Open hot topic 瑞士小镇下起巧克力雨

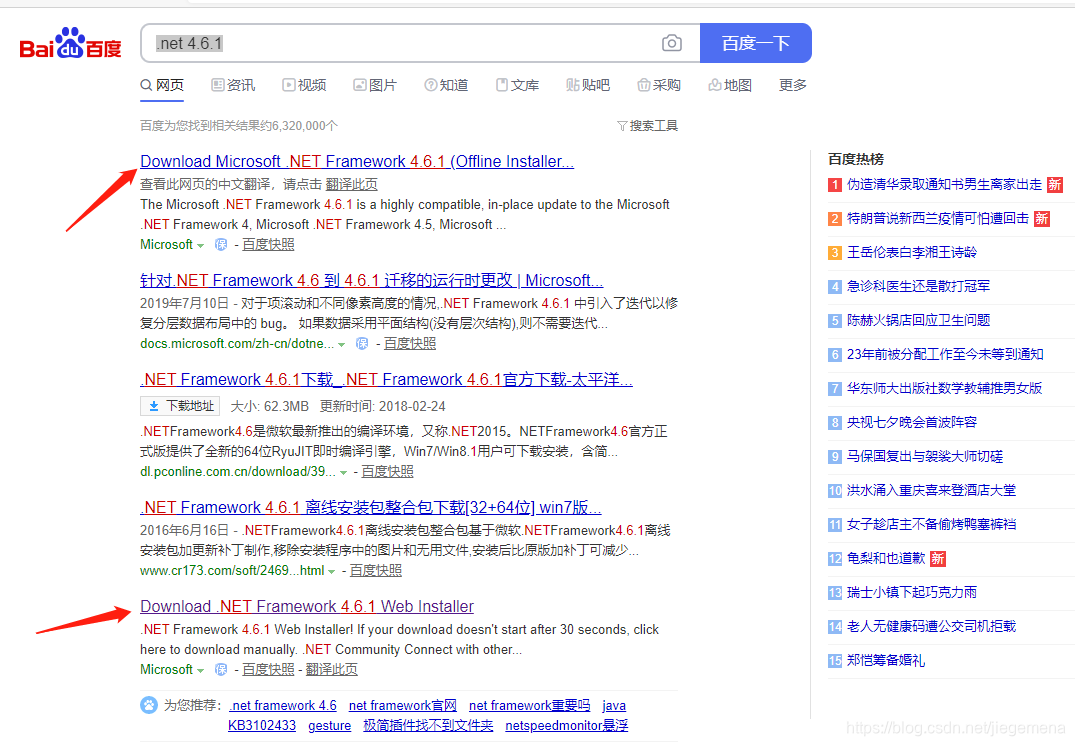point(912,592)
